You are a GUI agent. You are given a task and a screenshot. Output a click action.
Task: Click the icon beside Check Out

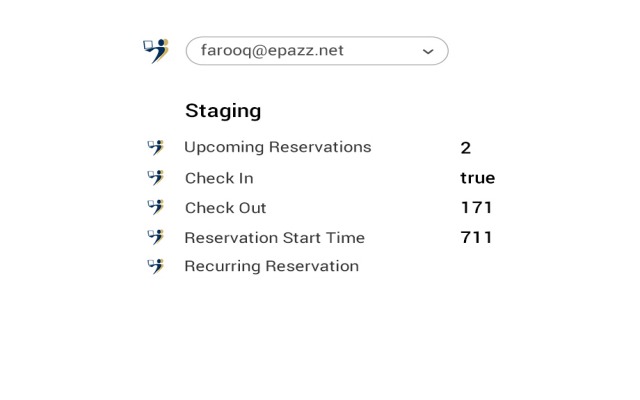(155, 207)
